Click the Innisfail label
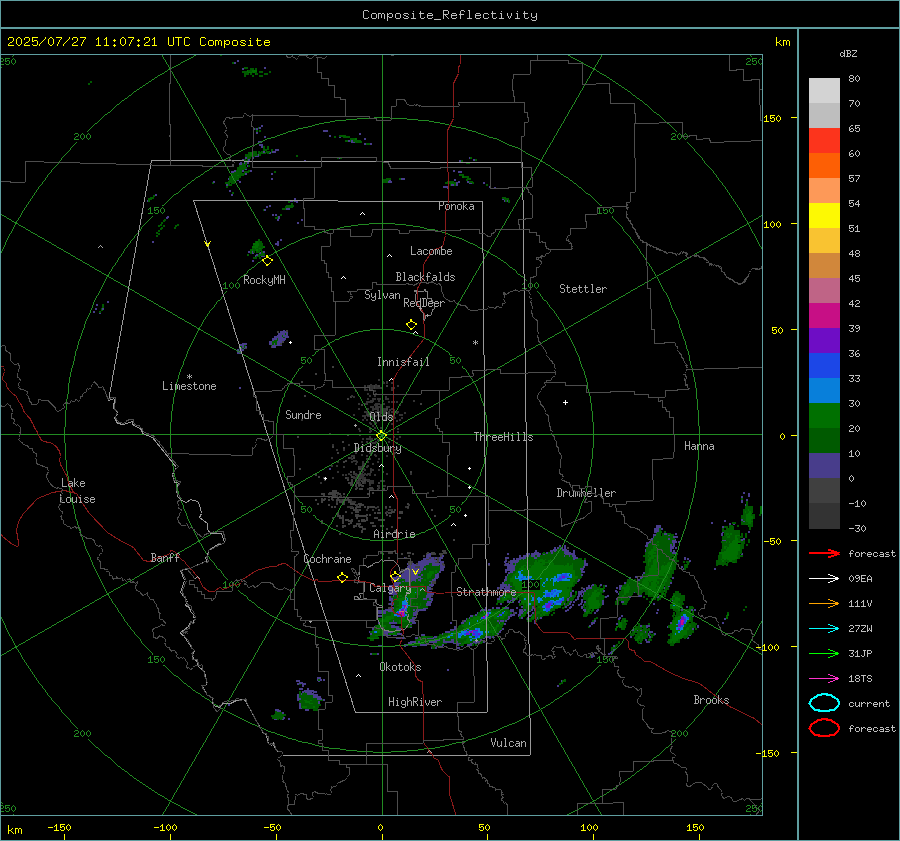Image resolution: width=900 pixels, height=841 pixels. 403,362
